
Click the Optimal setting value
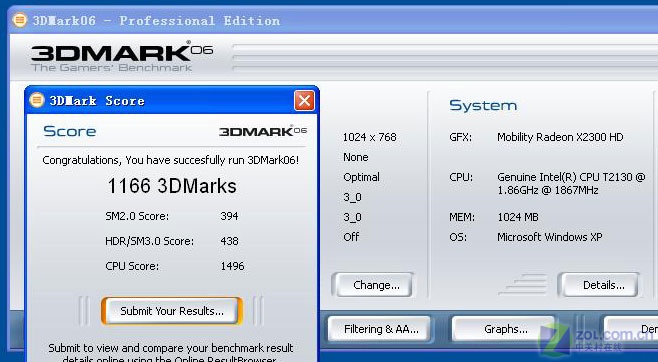(361, 177)
